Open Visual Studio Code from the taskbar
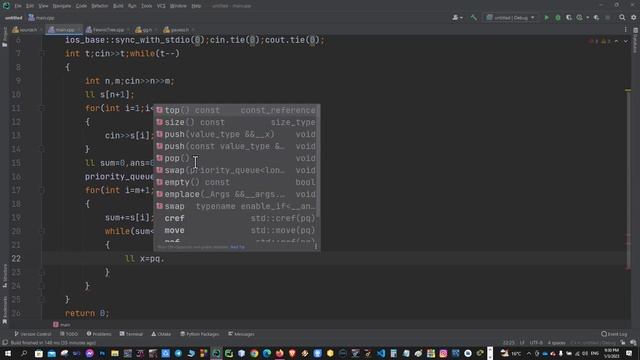This screenshot has width=640, height=360. [x=381, y=353]
